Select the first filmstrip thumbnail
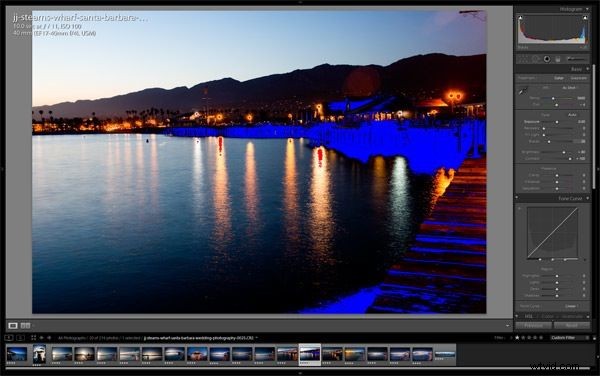The image size is (600, 376). (x=16, y=354)
